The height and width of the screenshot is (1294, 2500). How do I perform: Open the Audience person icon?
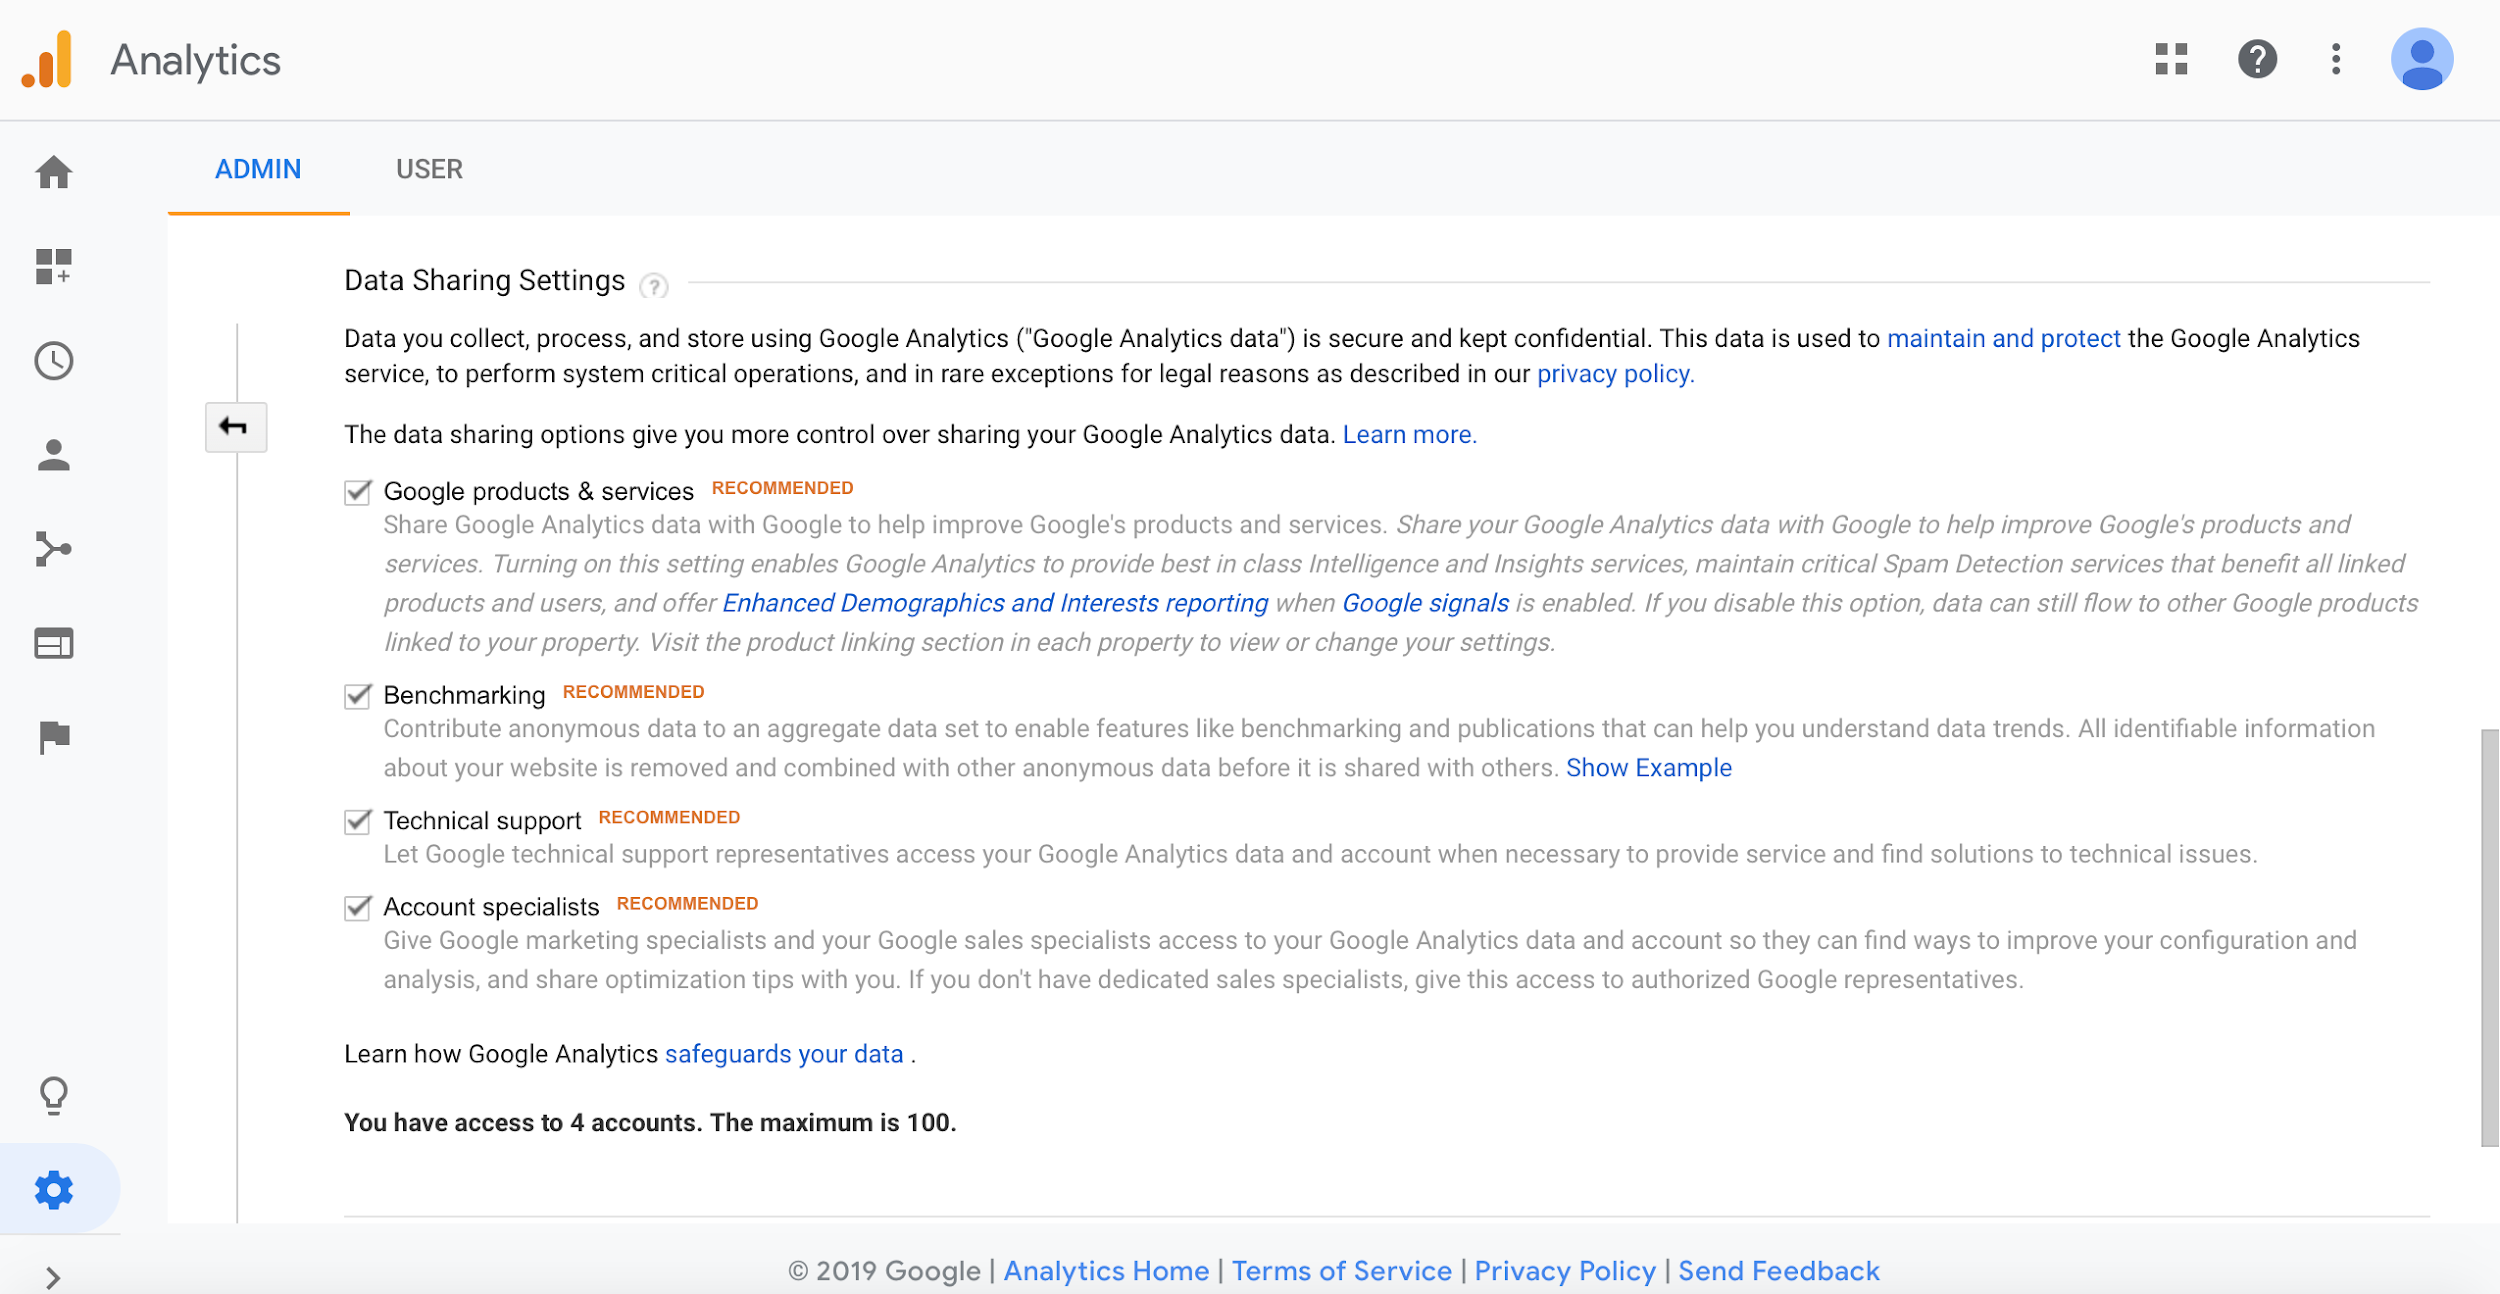[x=54, y=455]
